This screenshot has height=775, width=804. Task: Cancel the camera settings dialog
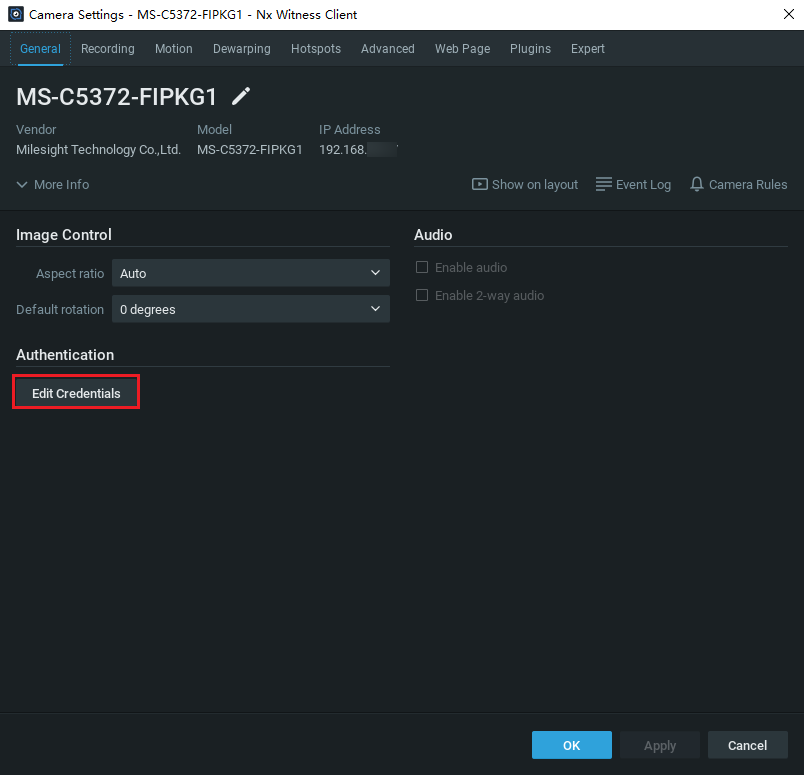748,745
